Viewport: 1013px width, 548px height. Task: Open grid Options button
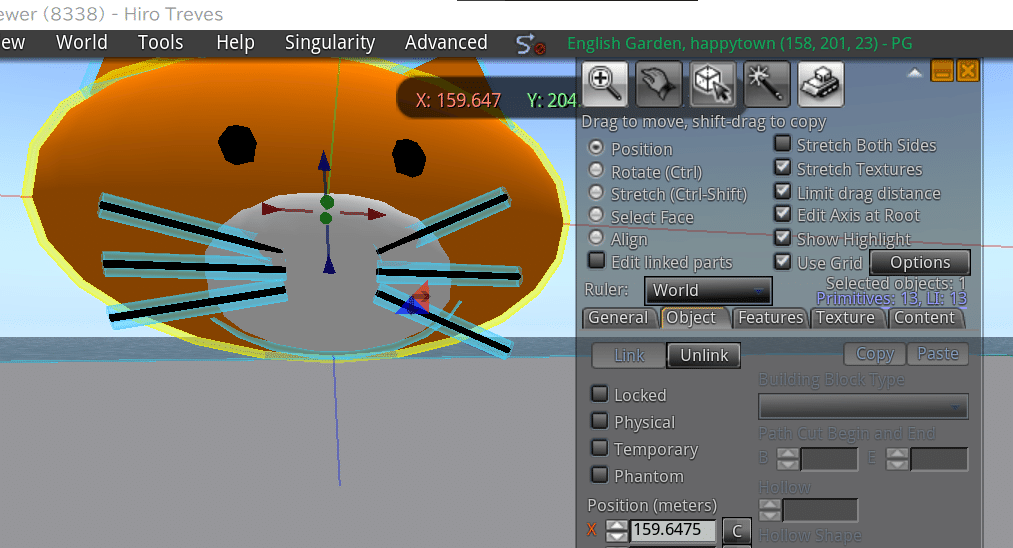point(920,262)
